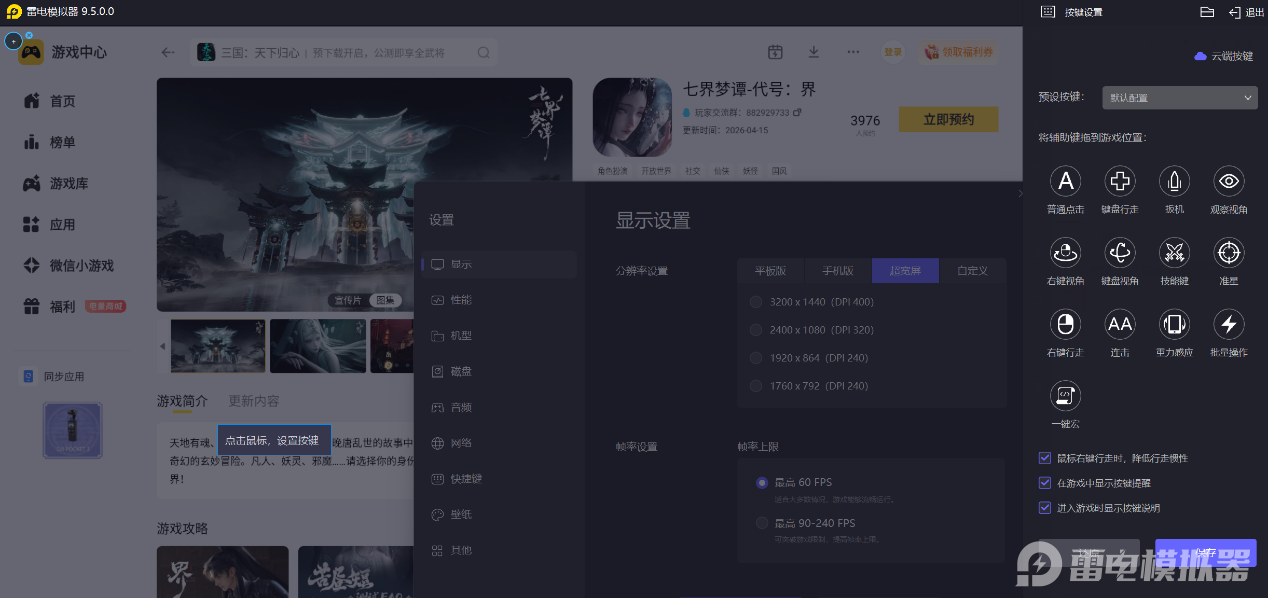This screenshot has height=598, width=1268.
Task: Open 音频 settings category
Action: click(x=499, y=407)
